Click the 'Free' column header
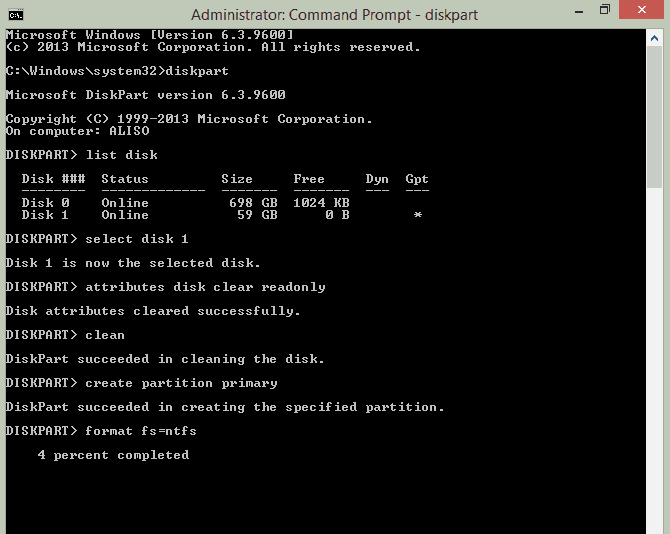The width and height of the screenshot is (670, 534). 309,179
